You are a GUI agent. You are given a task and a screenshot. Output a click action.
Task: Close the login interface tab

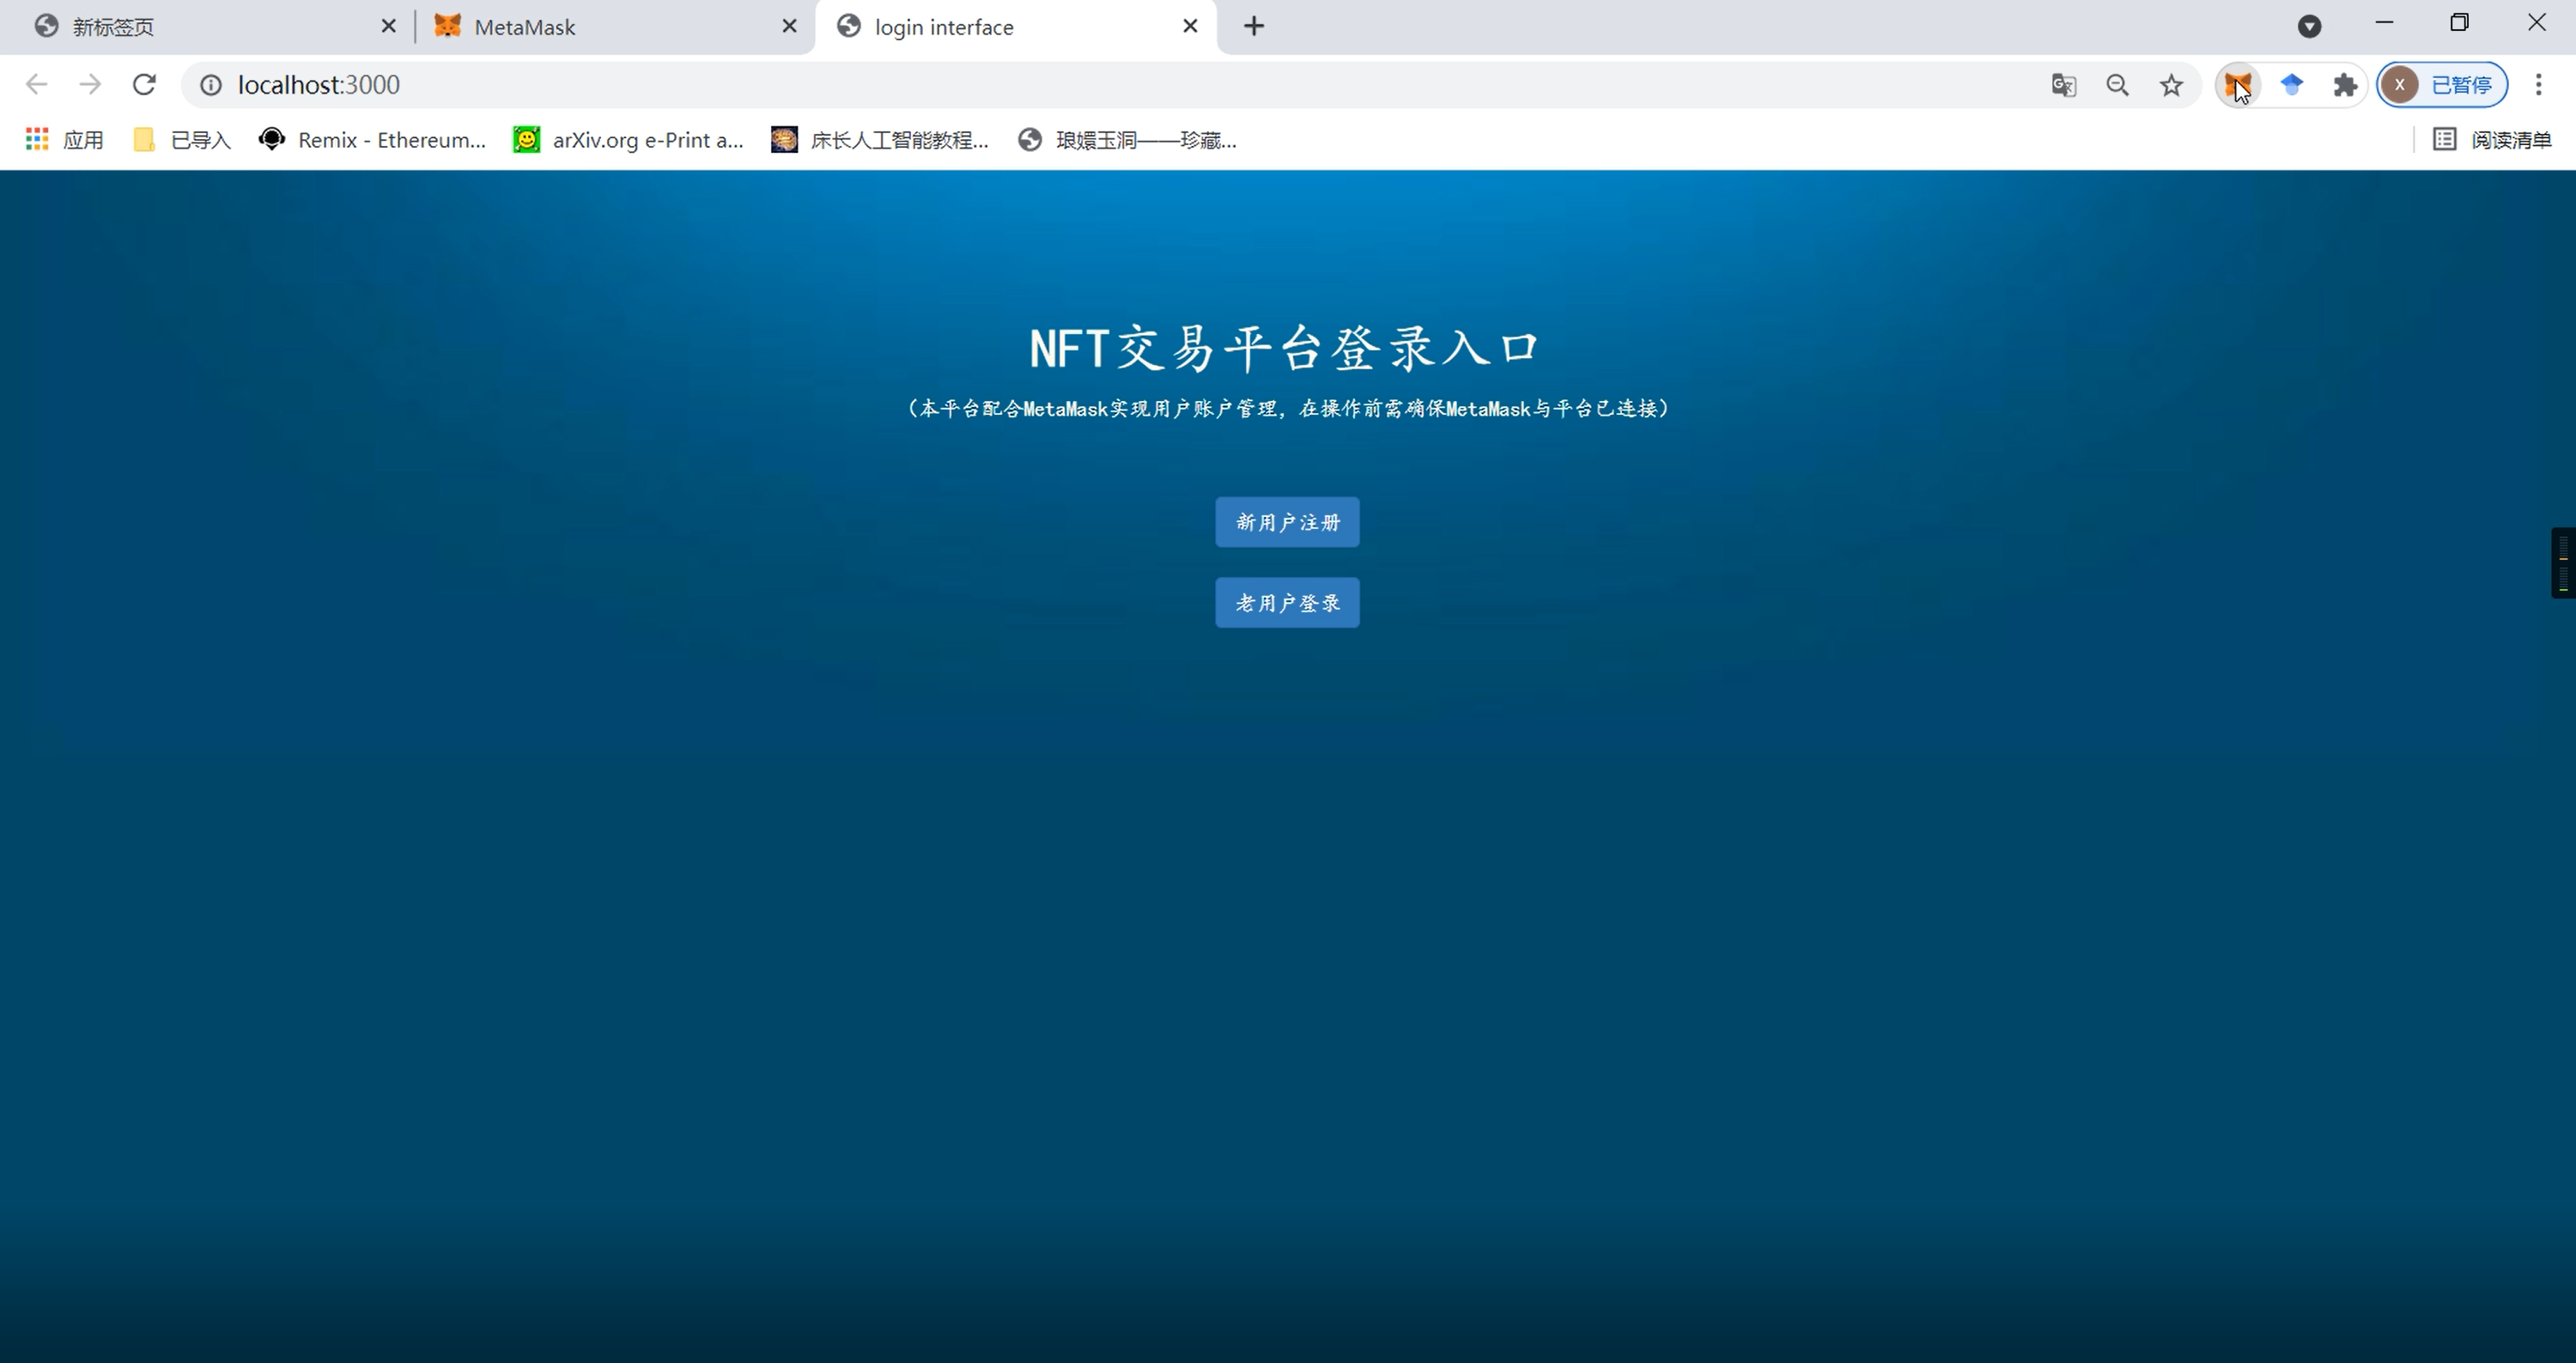pyautogui.click(x=1190, y=26)
